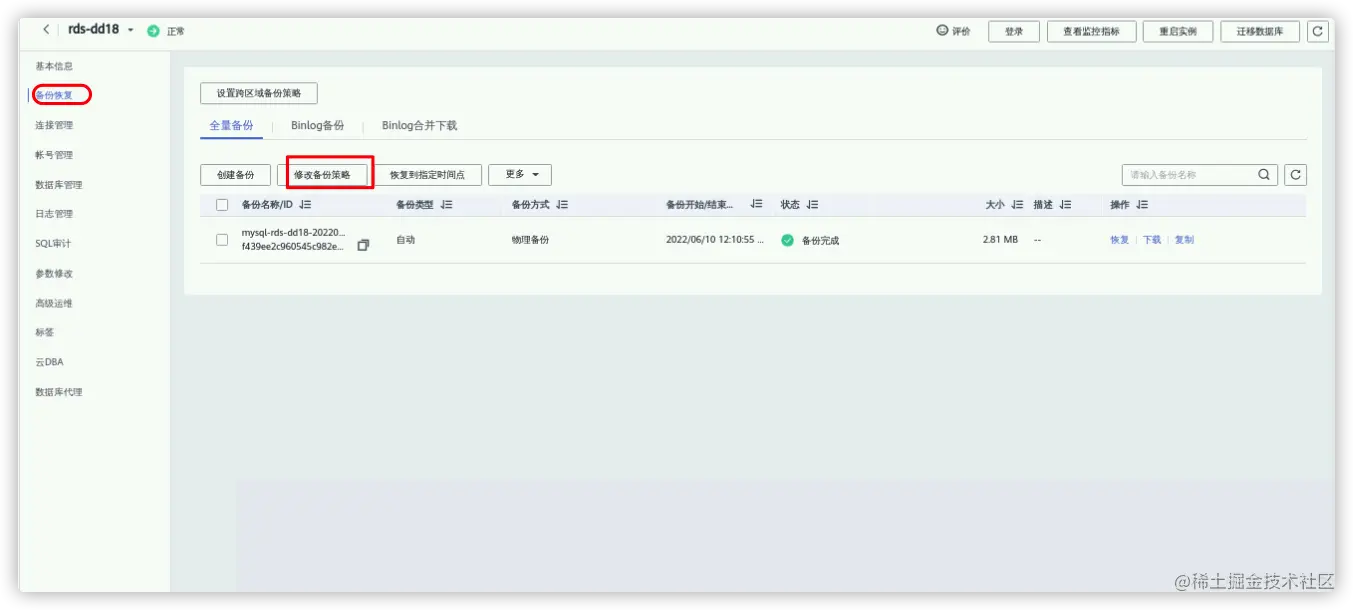Toggle the select-all checkbox in table header
The image size is (1353, 610).
222,205
